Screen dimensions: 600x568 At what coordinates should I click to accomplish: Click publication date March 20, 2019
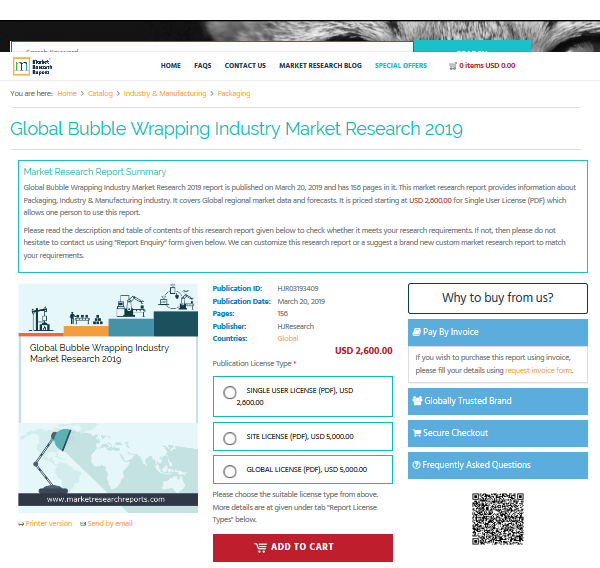pyautogui.click(x=301, y=302)
